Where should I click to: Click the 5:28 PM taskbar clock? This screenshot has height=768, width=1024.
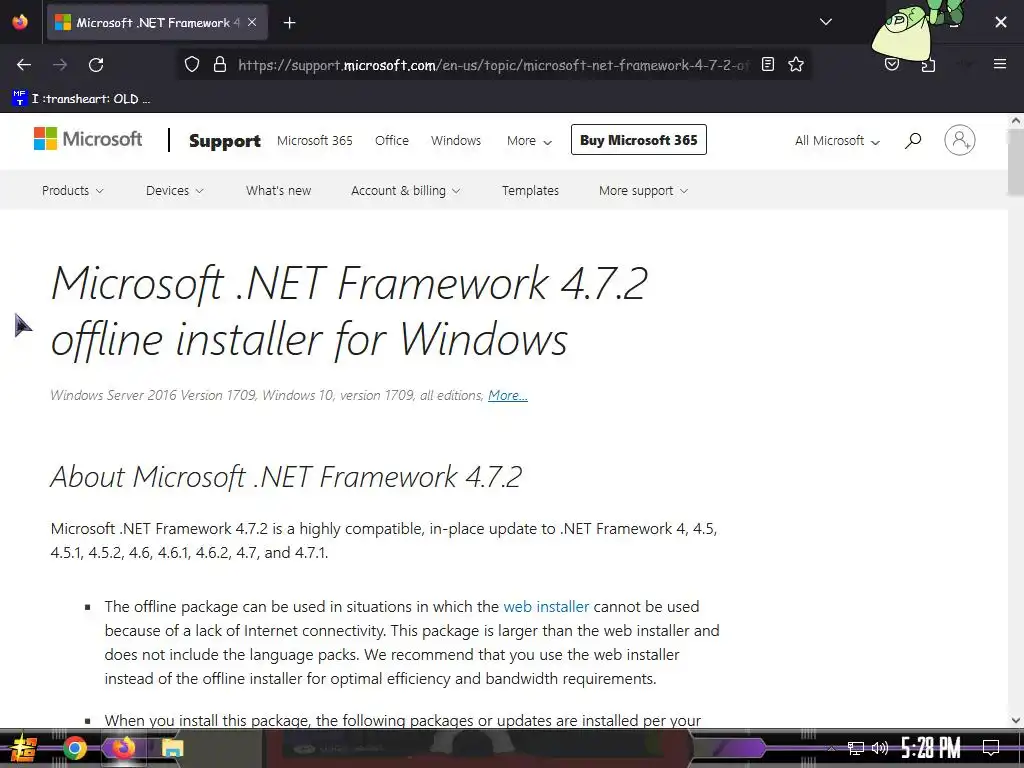(931, 748)
